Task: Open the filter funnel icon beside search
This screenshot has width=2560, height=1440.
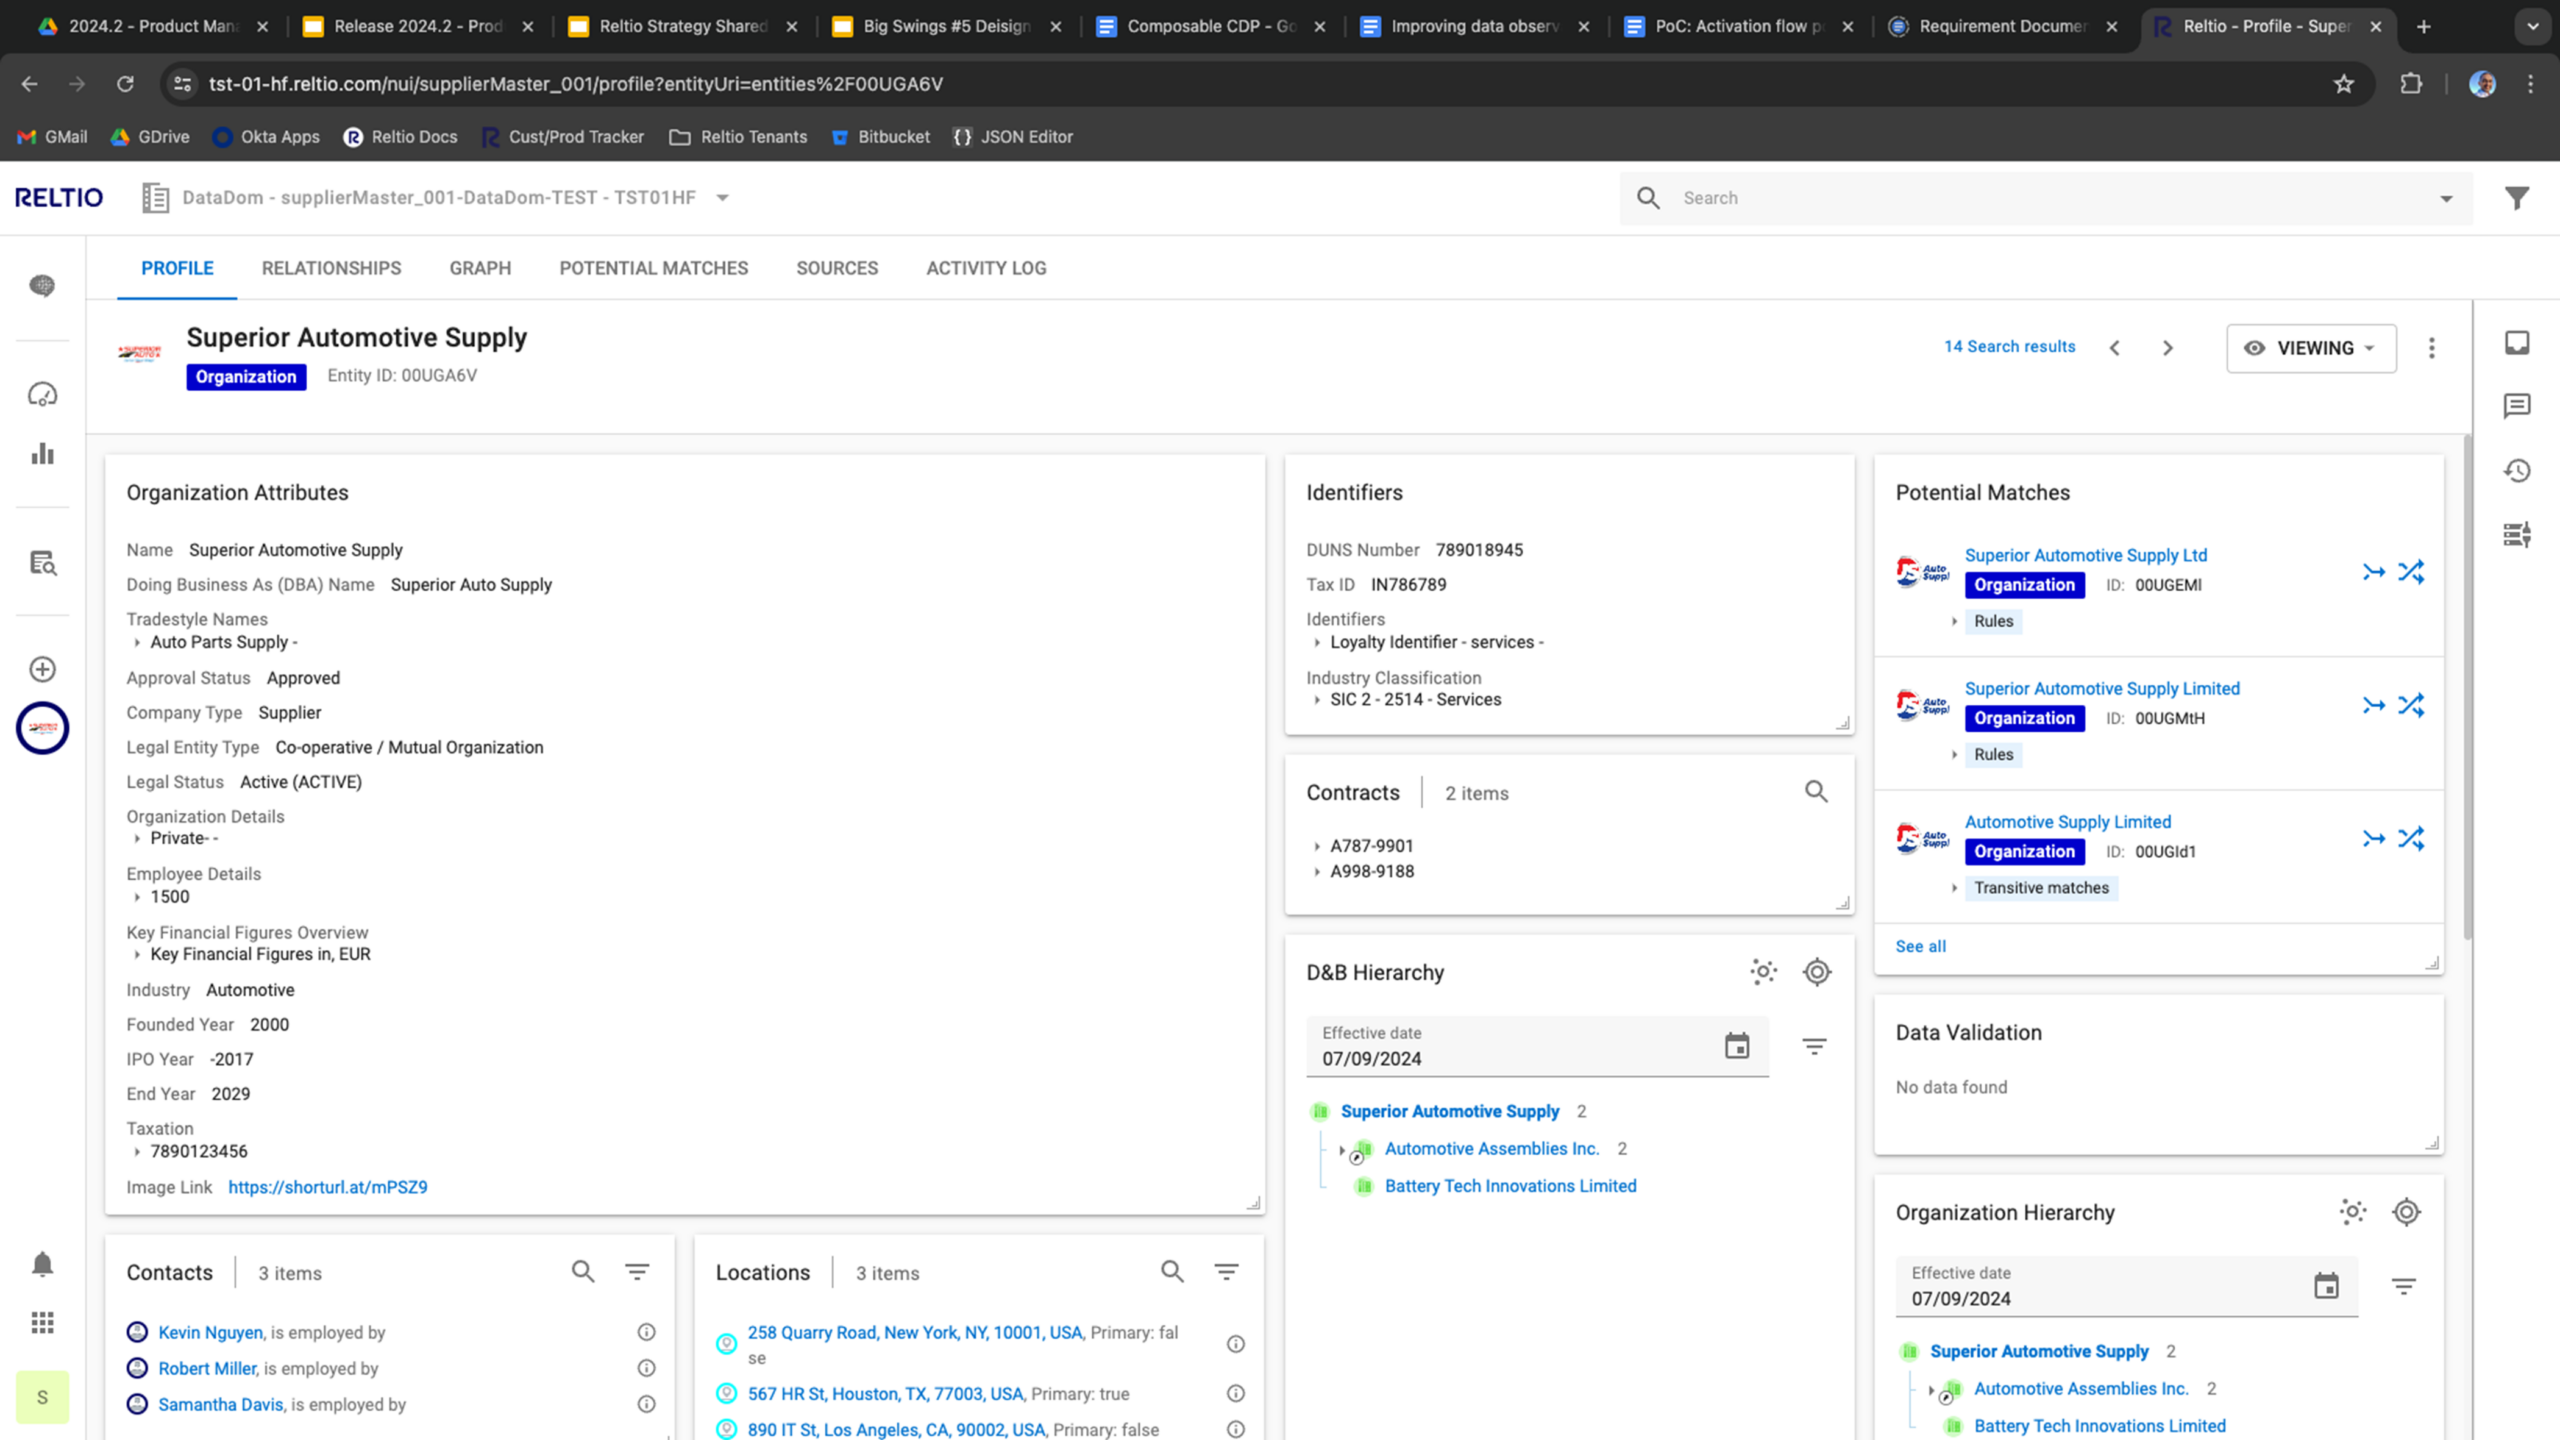Action: [2516, 198]
